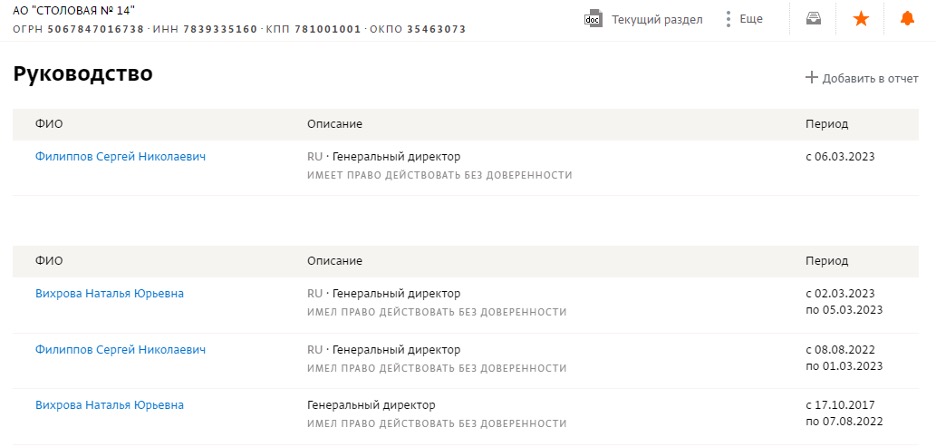Click the 'Руководство' section heading
Screen dimensions: 936x448
coord(82,73)
